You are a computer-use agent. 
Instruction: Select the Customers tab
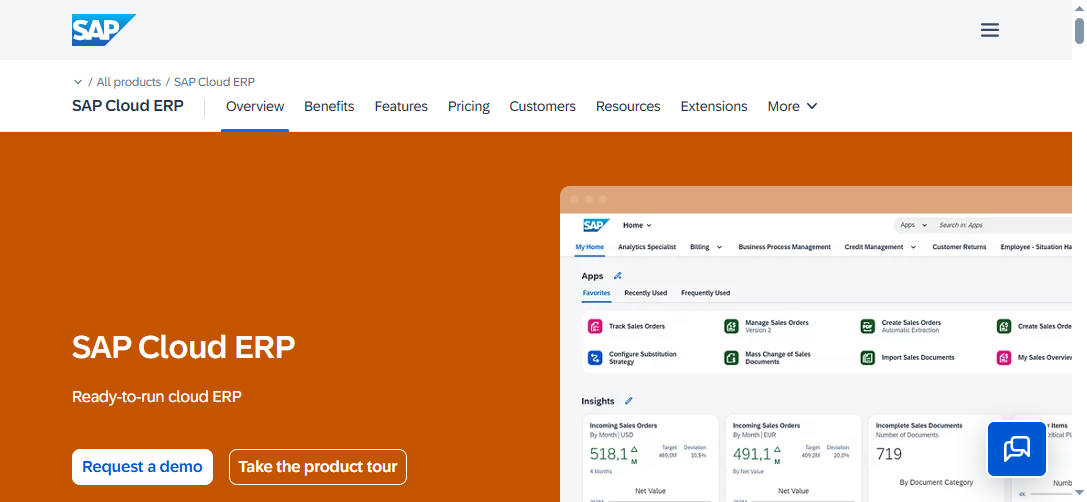542,106
